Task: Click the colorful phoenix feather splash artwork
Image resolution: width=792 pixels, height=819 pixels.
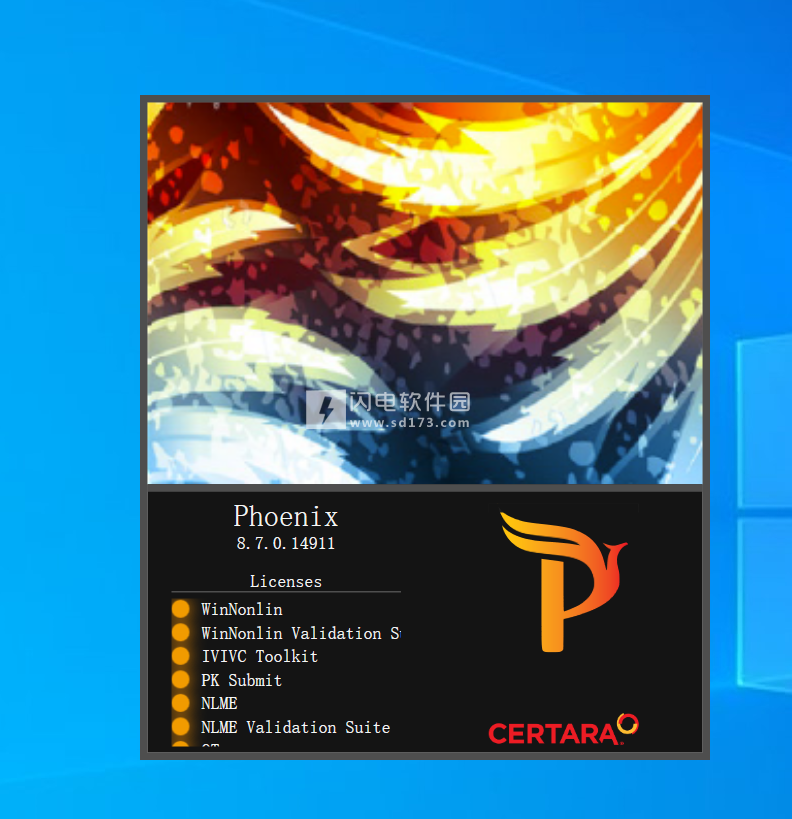Action: [x=424, y=250]
